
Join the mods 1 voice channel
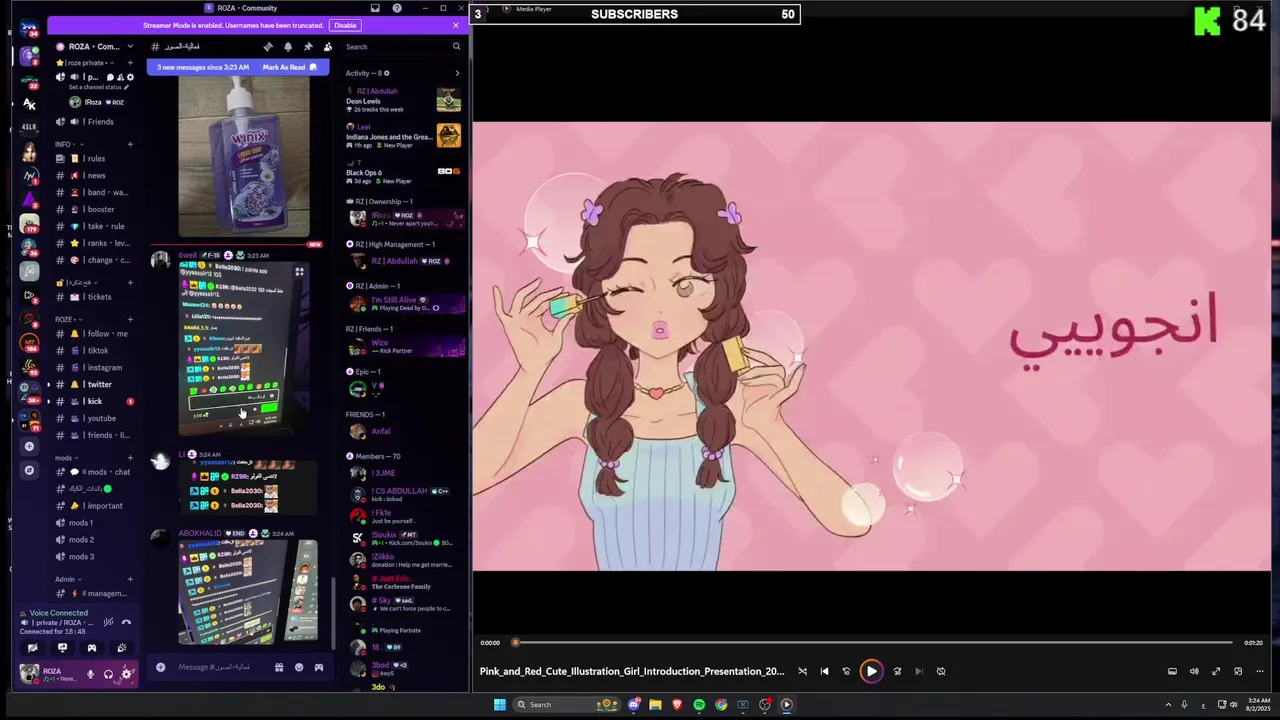pos(94,522)
